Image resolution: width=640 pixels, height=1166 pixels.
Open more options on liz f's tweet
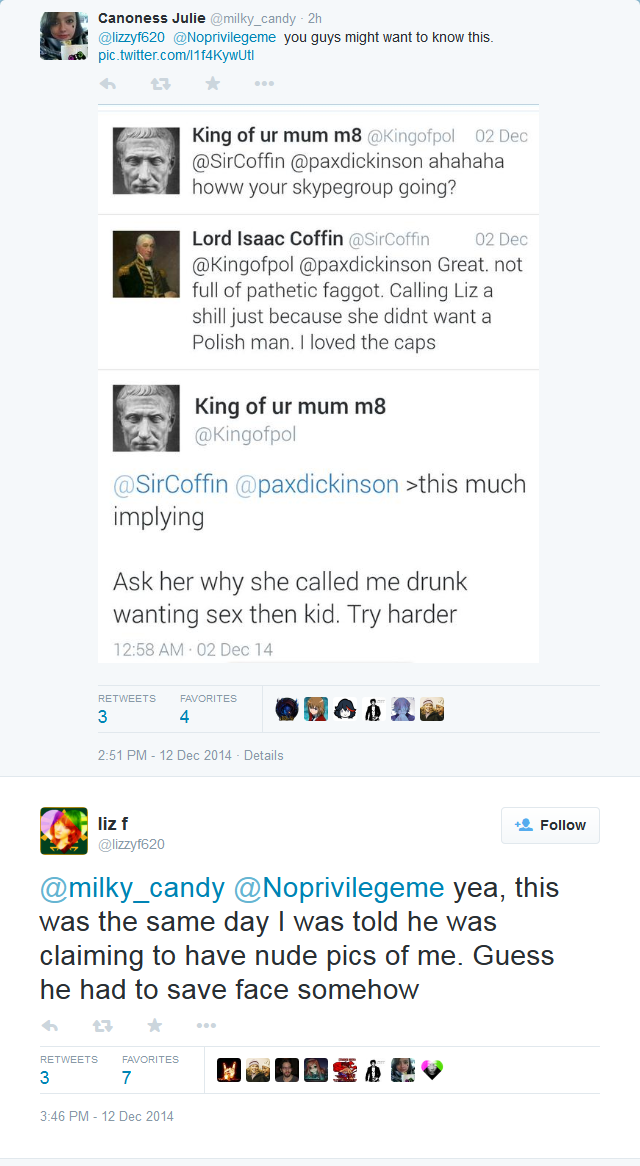[206, 1025]
